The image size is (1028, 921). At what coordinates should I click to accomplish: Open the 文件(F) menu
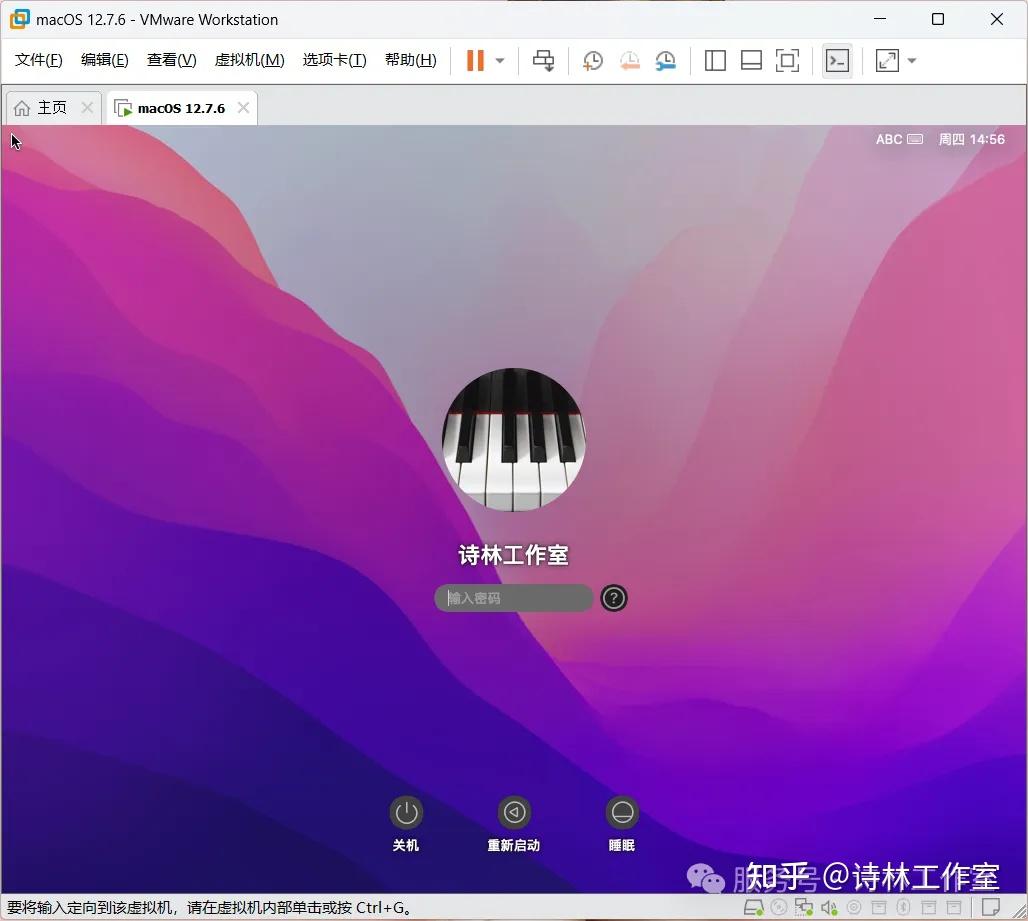coord(39,60)
